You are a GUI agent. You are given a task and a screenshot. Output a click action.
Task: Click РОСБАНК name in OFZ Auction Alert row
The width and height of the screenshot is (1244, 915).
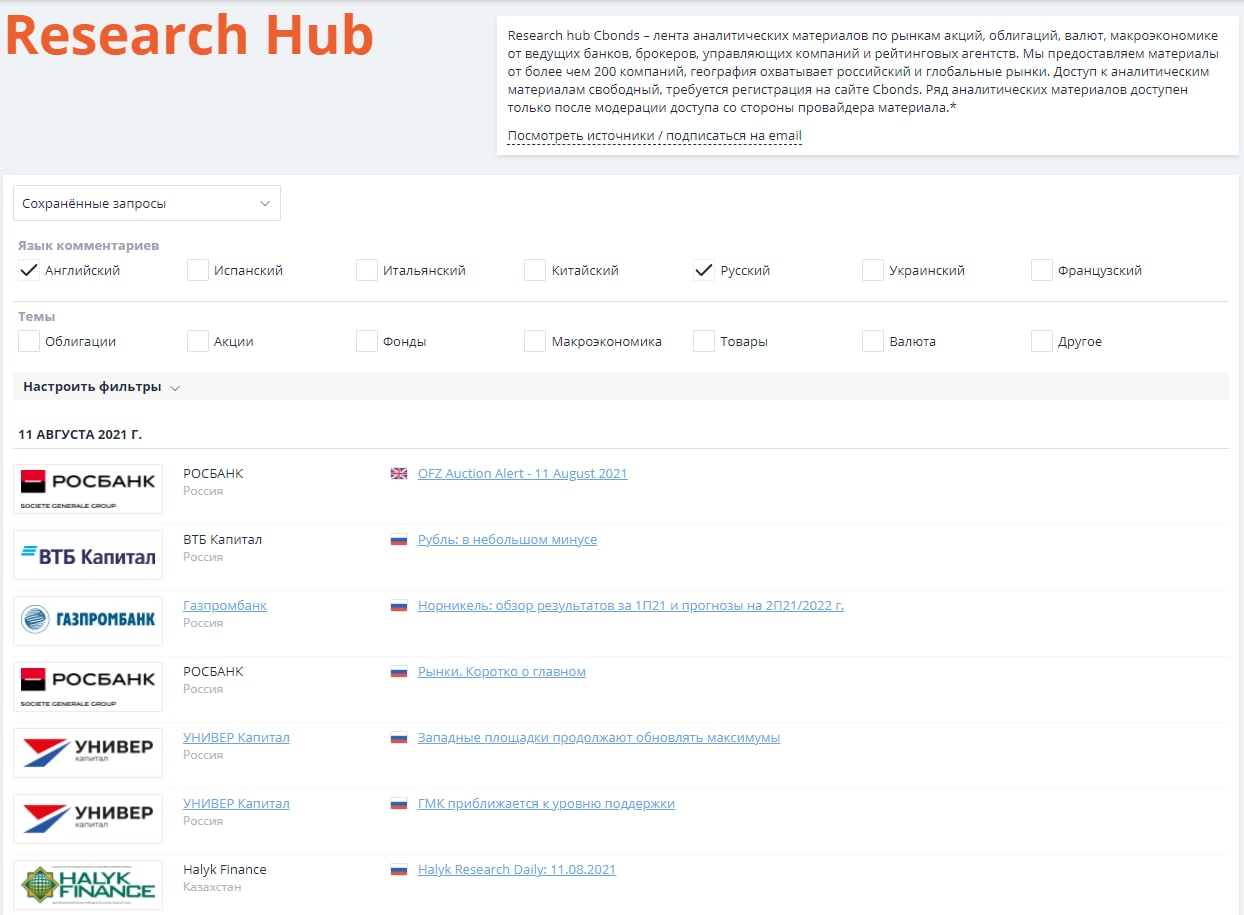click(x=213, y=474)
